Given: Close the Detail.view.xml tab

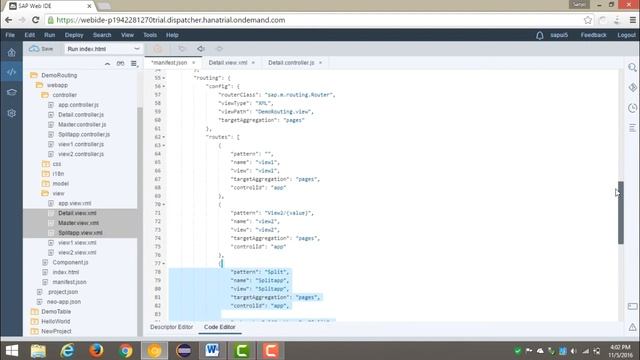Looking at the screenshot, I should tap(253, 62).
